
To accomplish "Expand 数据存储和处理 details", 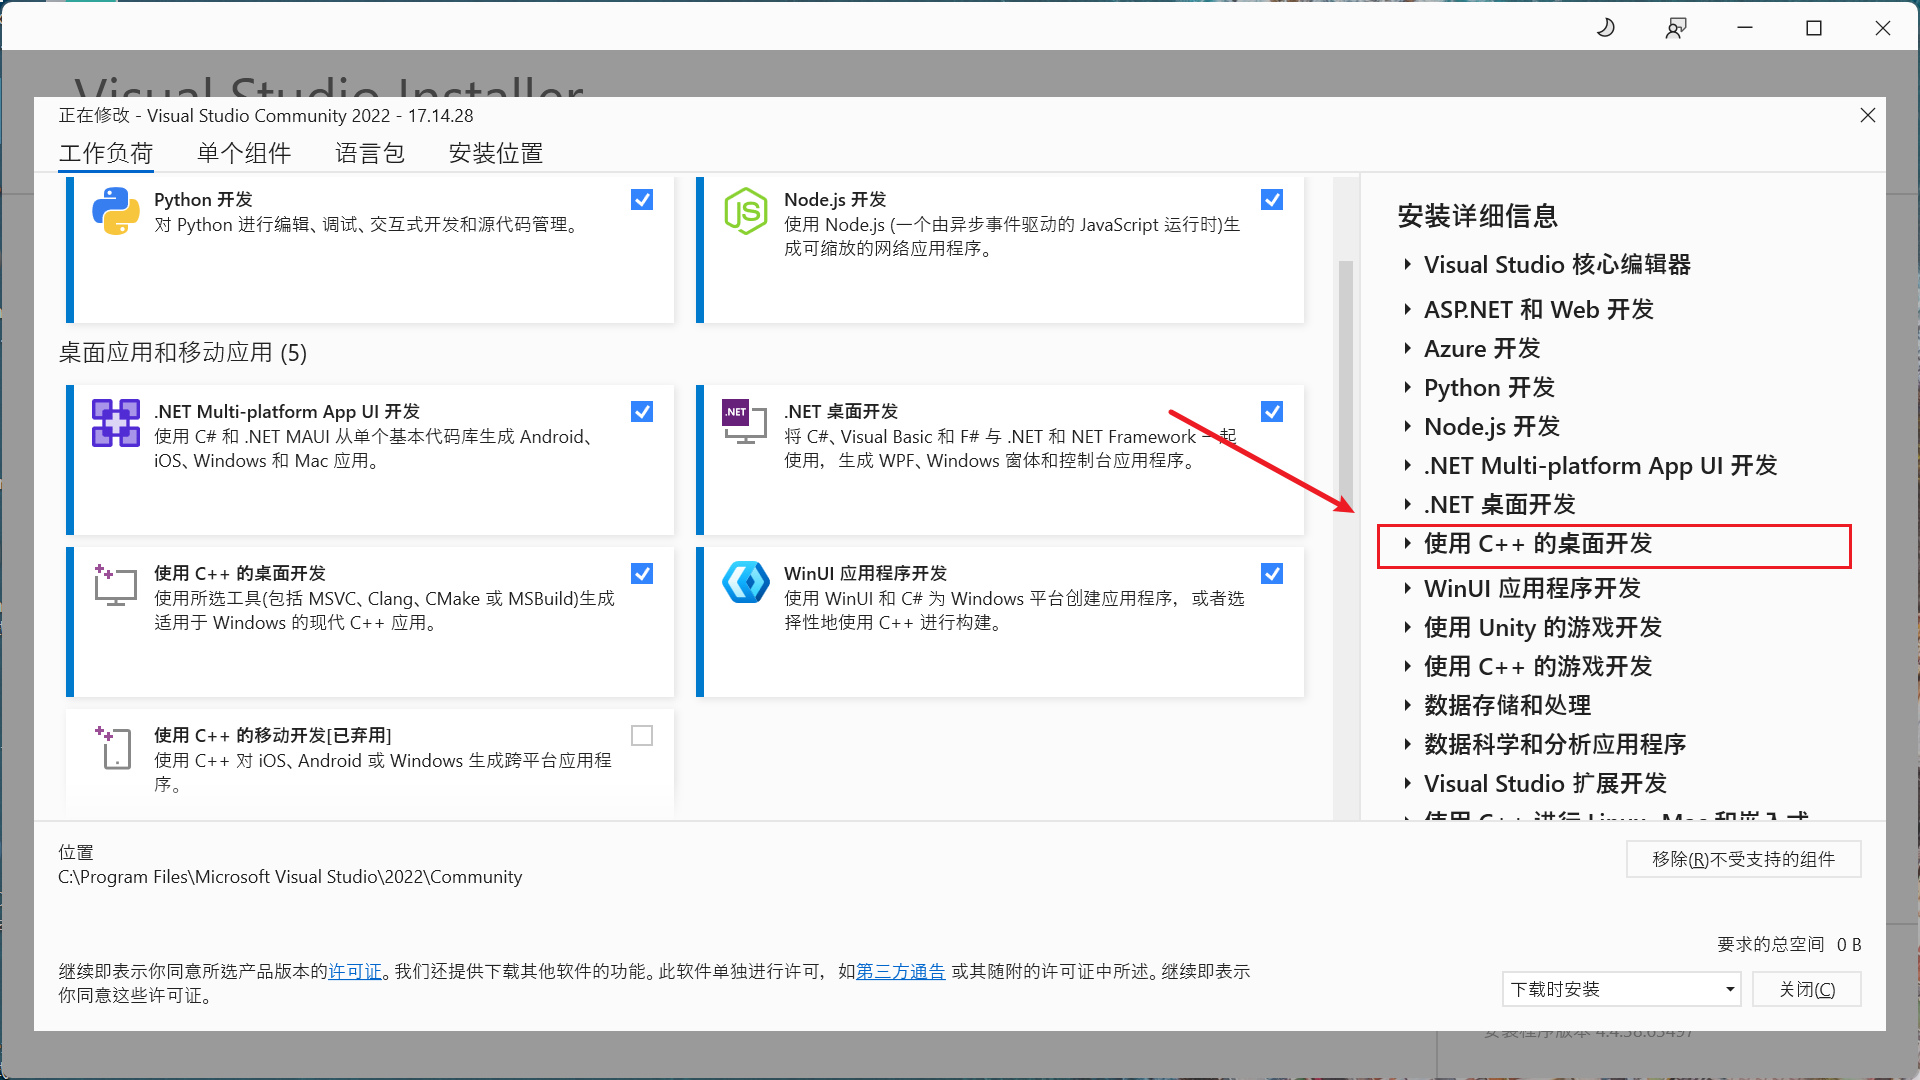I will [1407, 706].
